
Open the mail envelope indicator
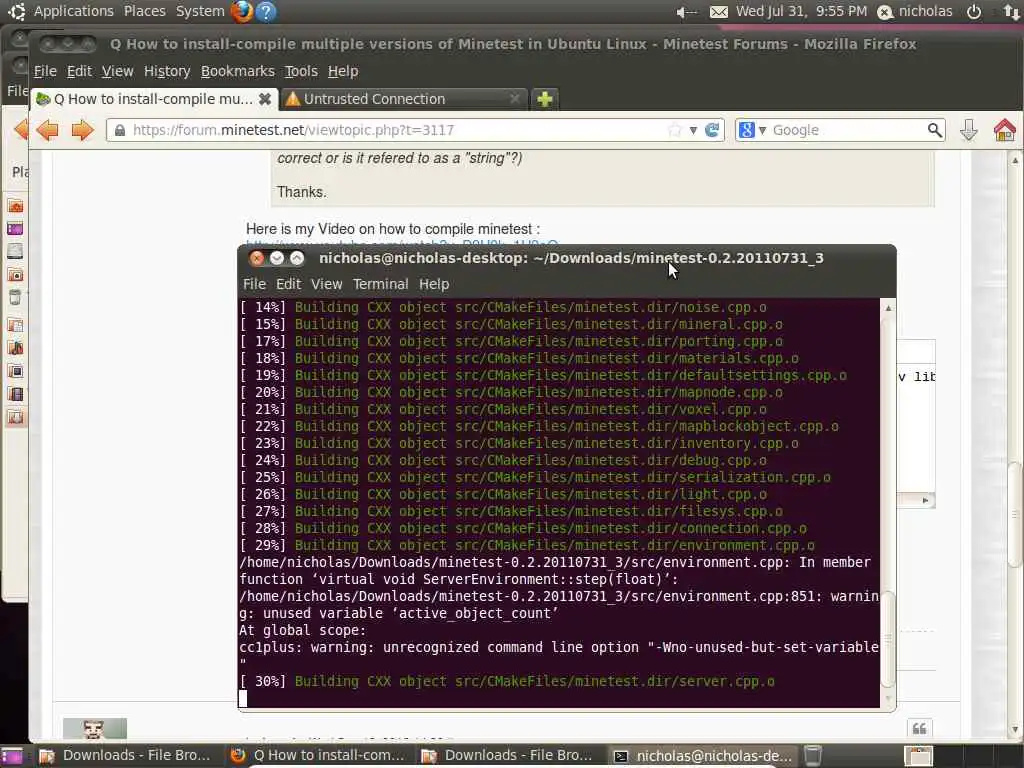[718, 12]
